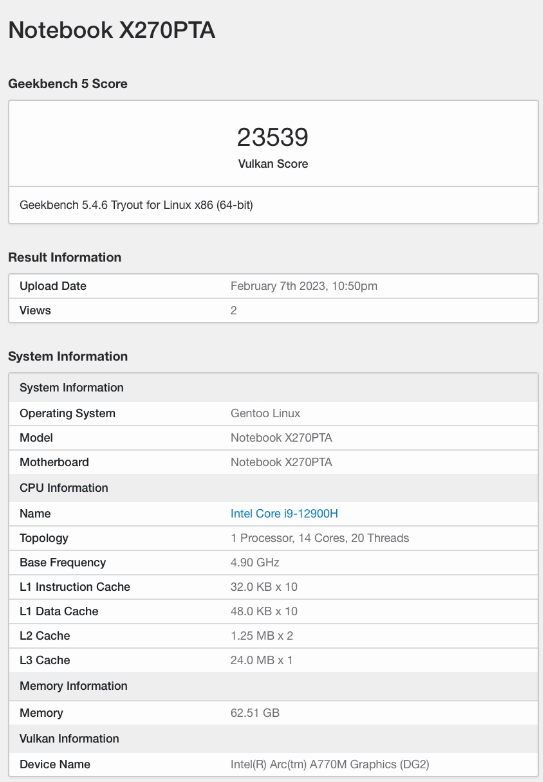Image resolution: width=543 pixels, height=782 pixels.
Task: Click the Device Name label
Action: tap(55, 765)
